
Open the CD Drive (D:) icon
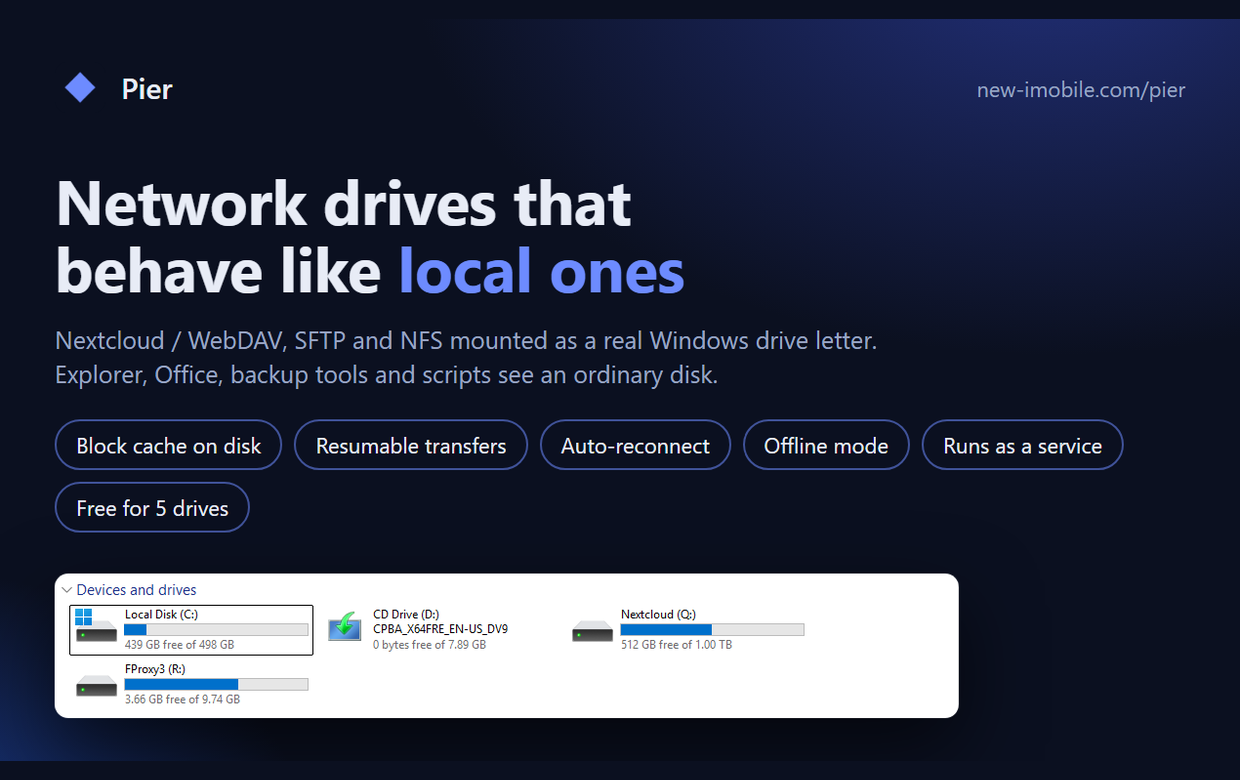click(345, 626)
